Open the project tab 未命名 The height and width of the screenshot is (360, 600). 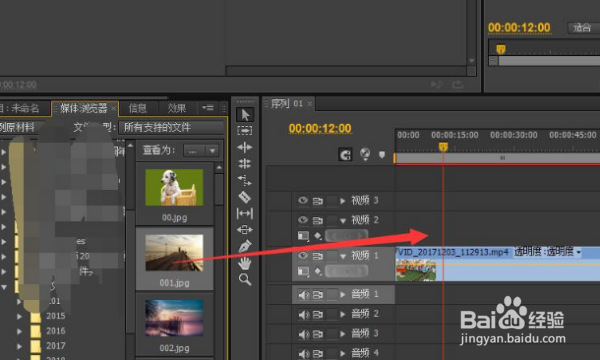(x=25, y=109)
